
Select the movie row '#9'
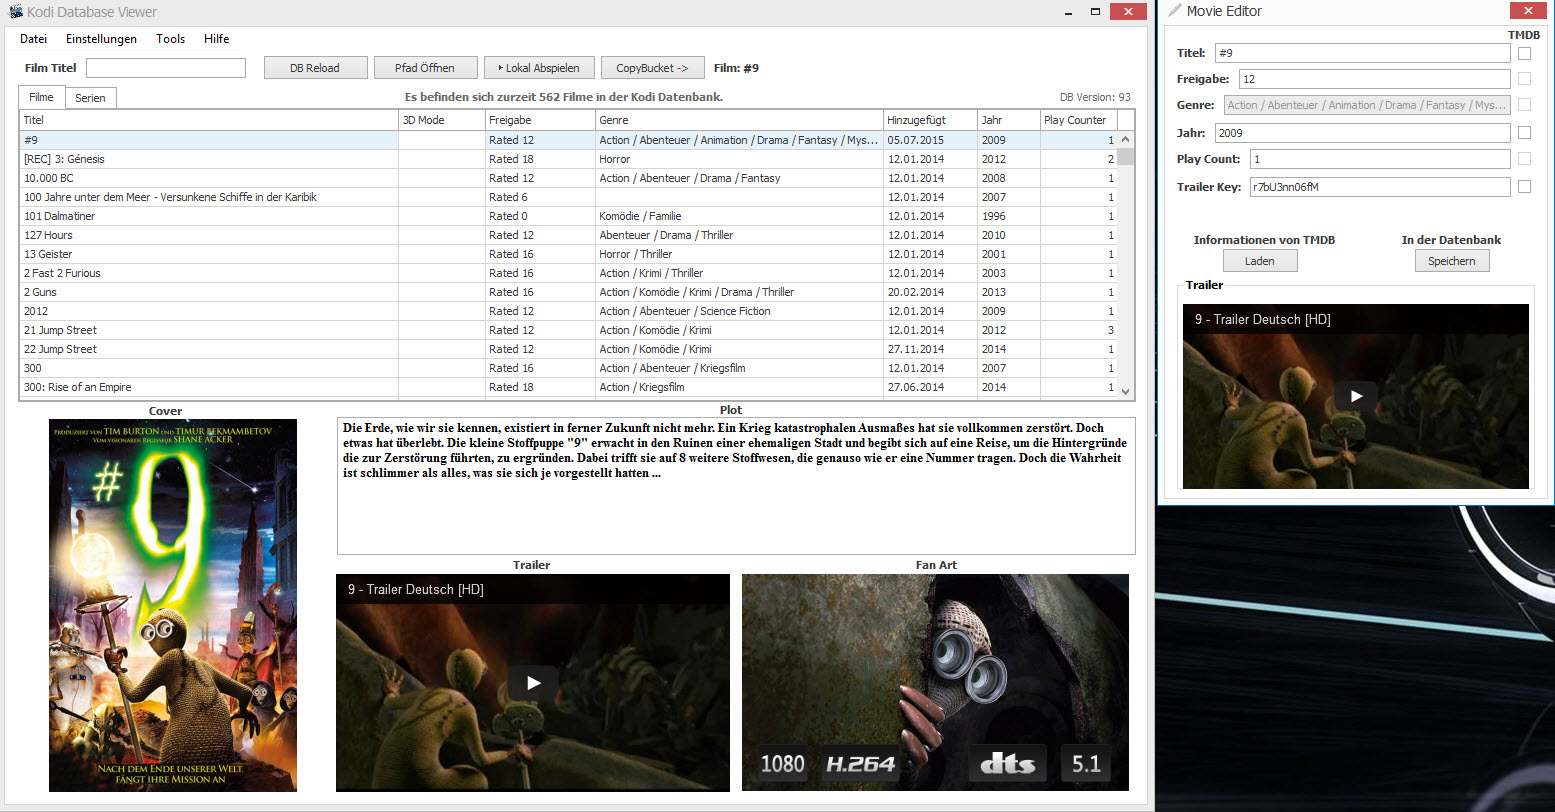[x=568, y=140]
